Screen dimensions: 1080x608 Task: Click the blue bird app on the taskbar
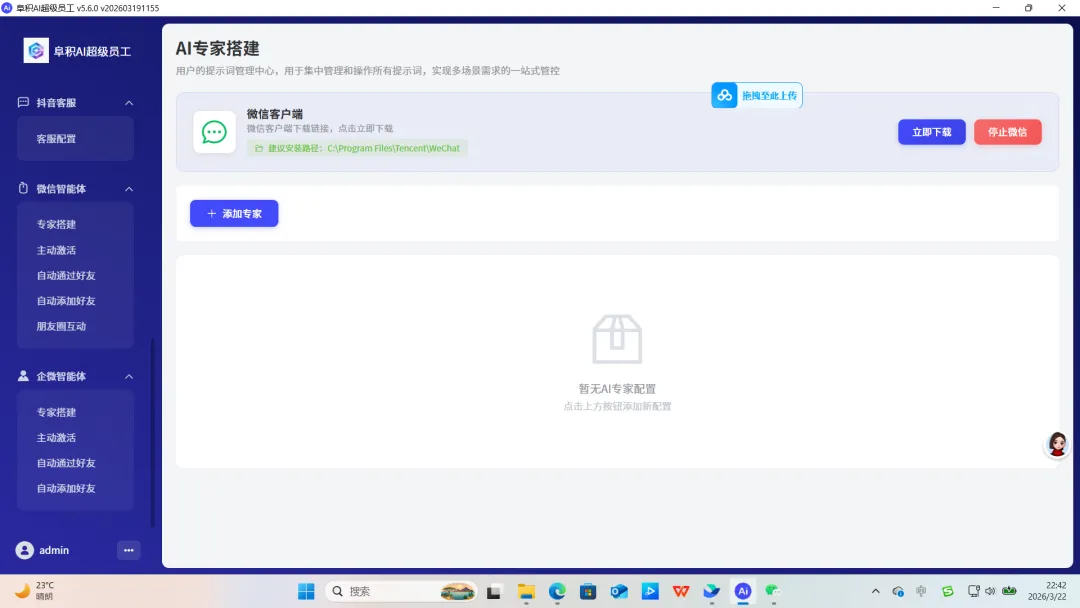[712, 591]
